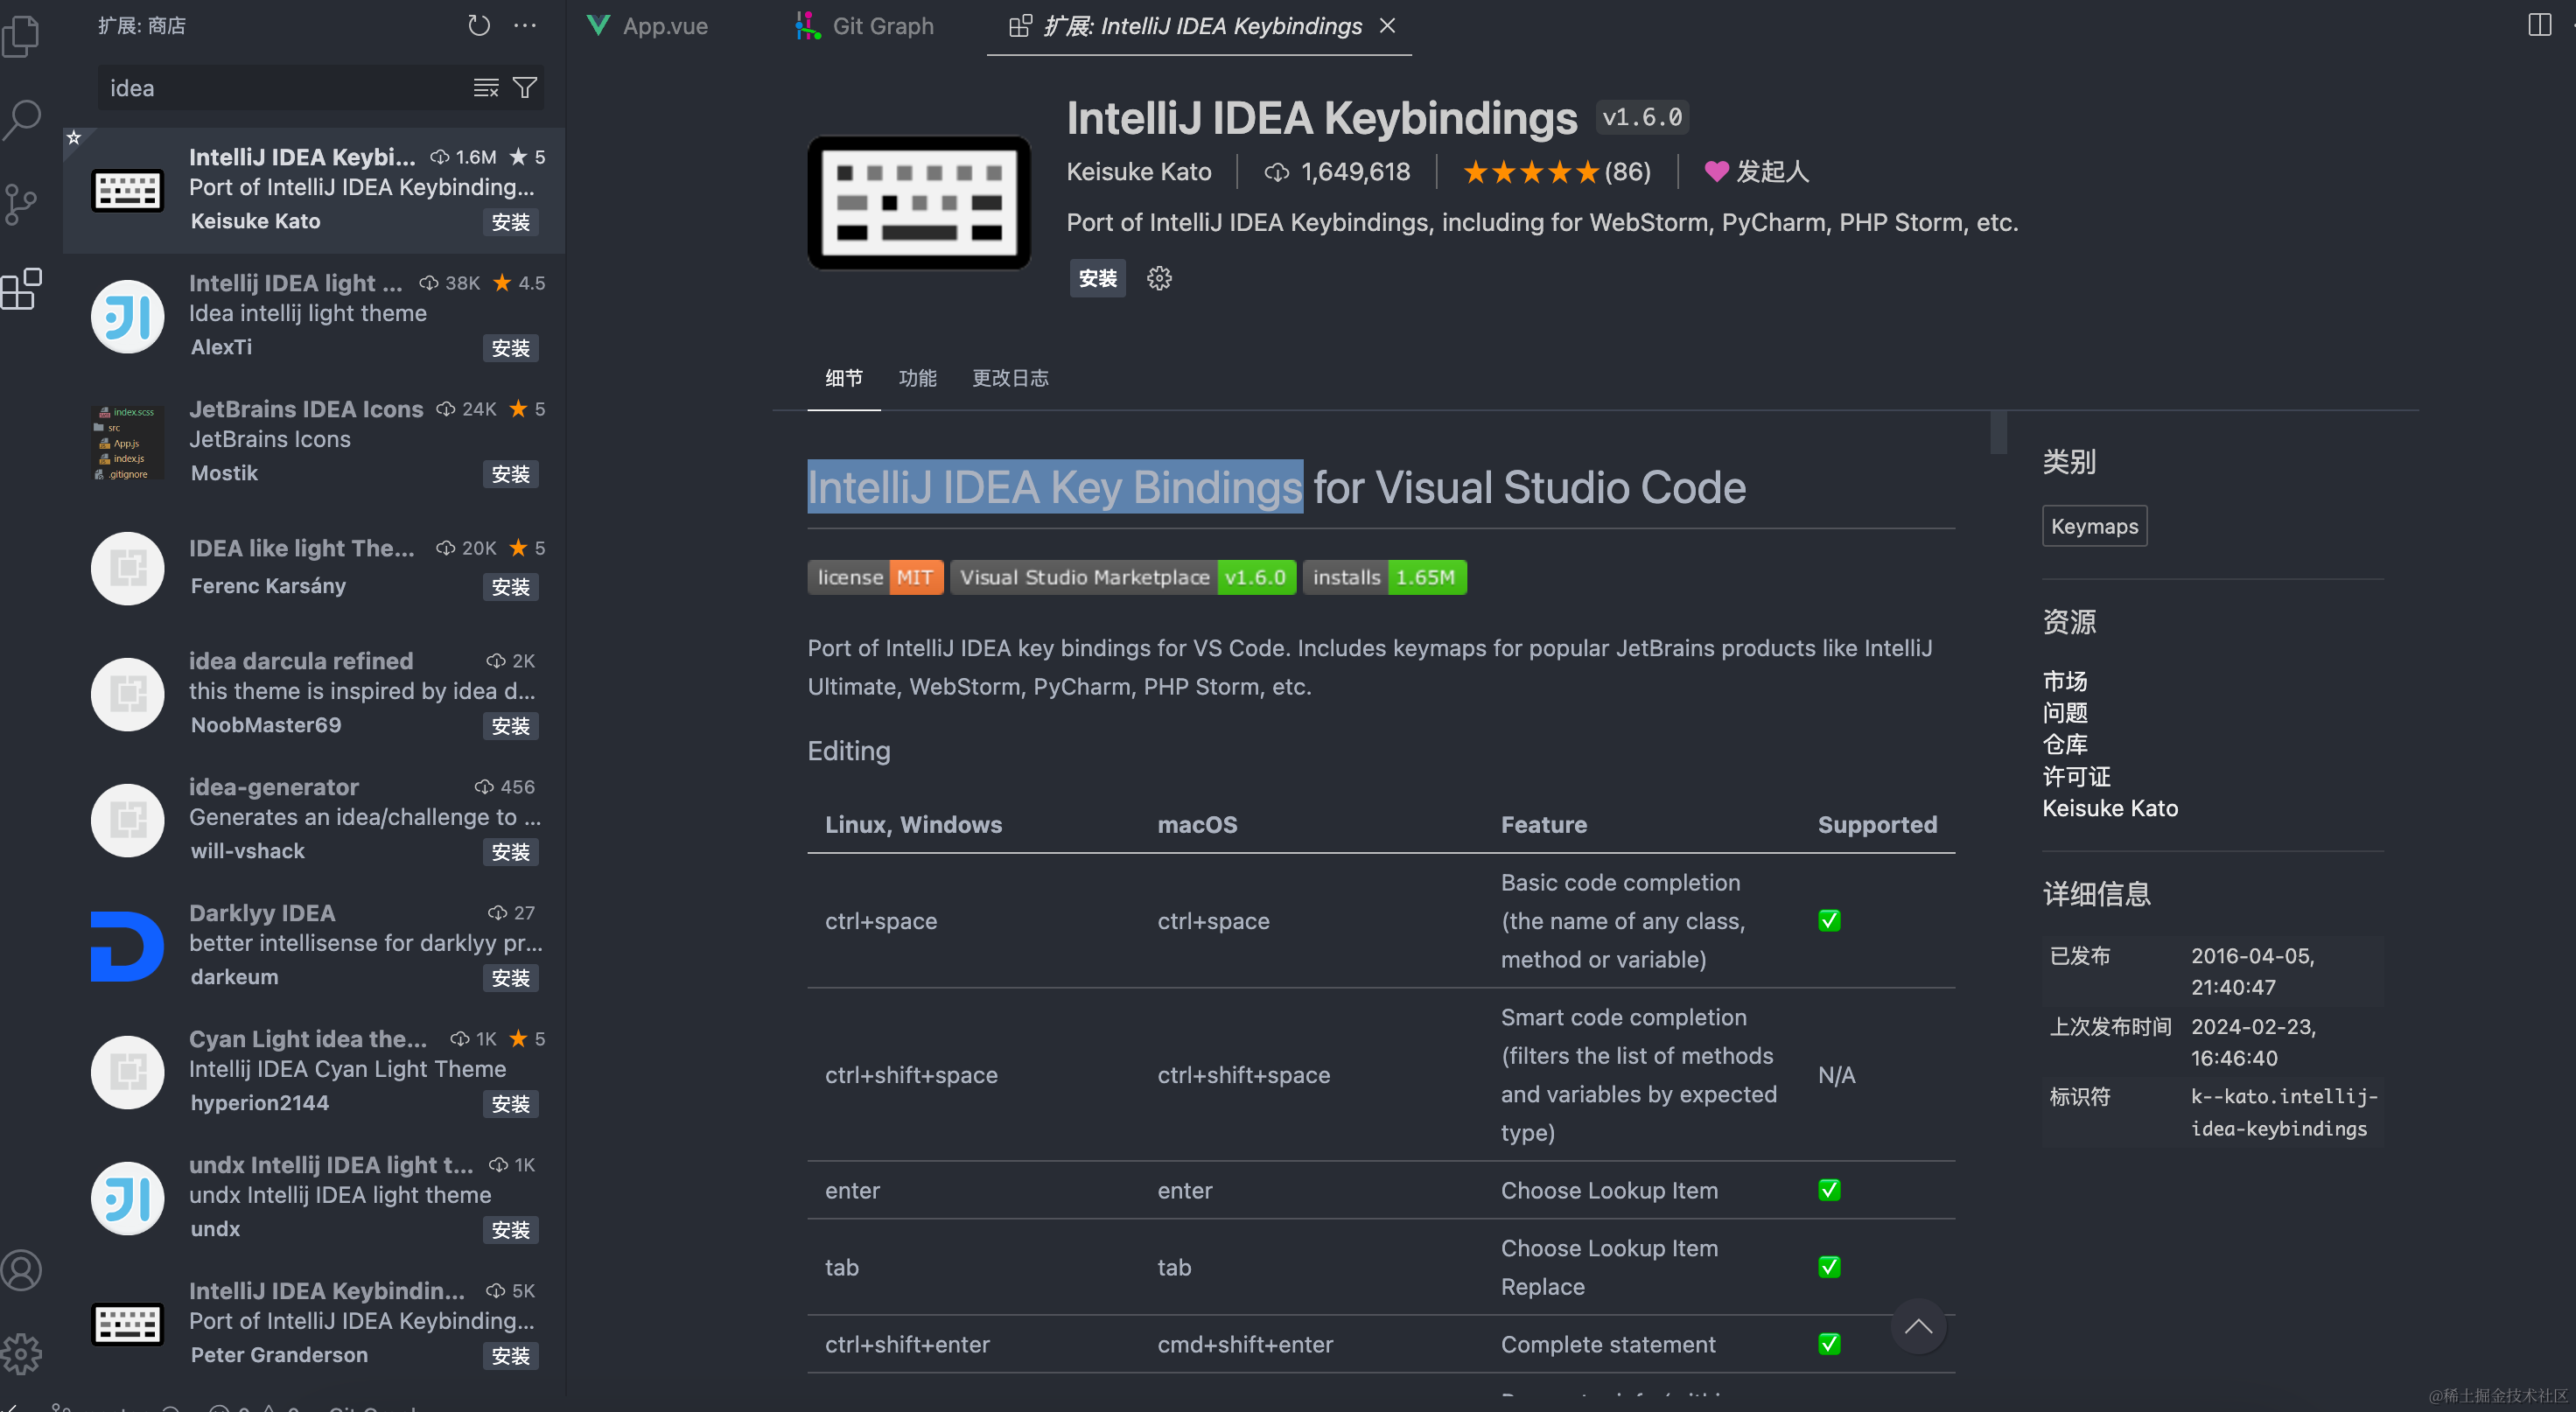This screenshot has width=2576, height=1412.
Task: Click the Keymaps category button
Action: (x=2094, y=525)
